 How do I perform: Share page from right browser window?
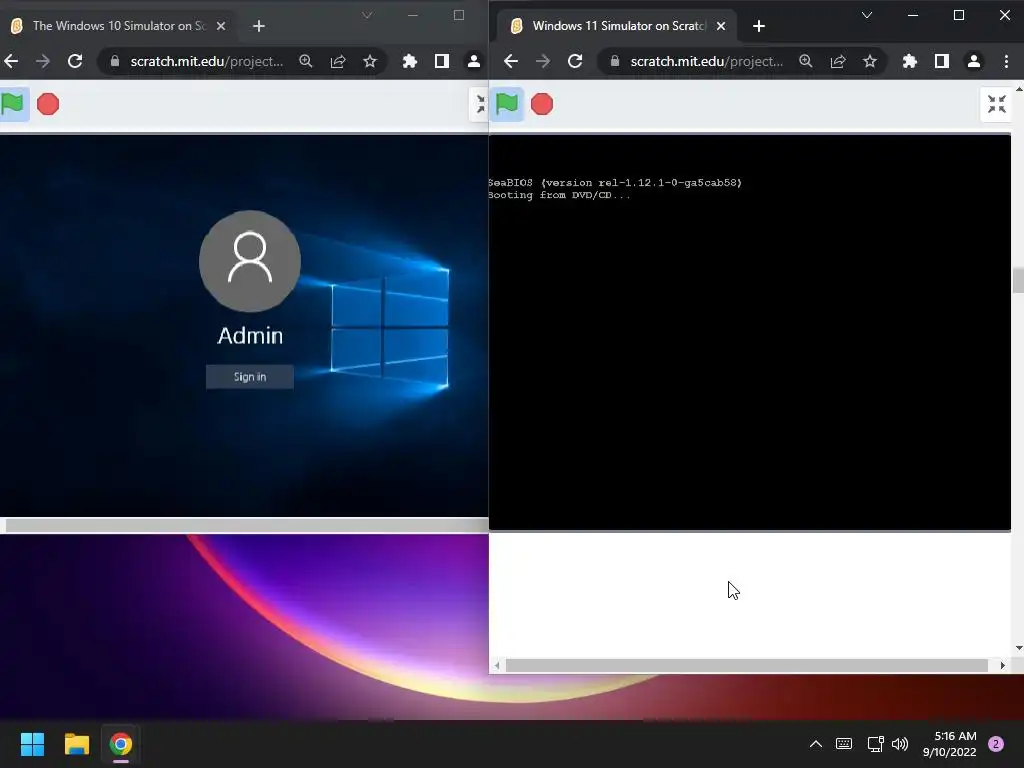tap(838, 61)
